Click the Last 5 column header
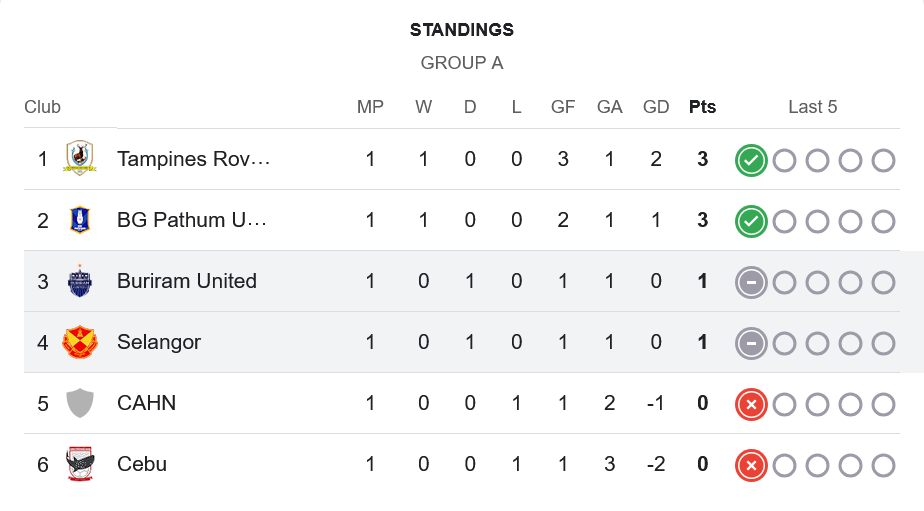 pyautogui.click(x=812, y=107)
